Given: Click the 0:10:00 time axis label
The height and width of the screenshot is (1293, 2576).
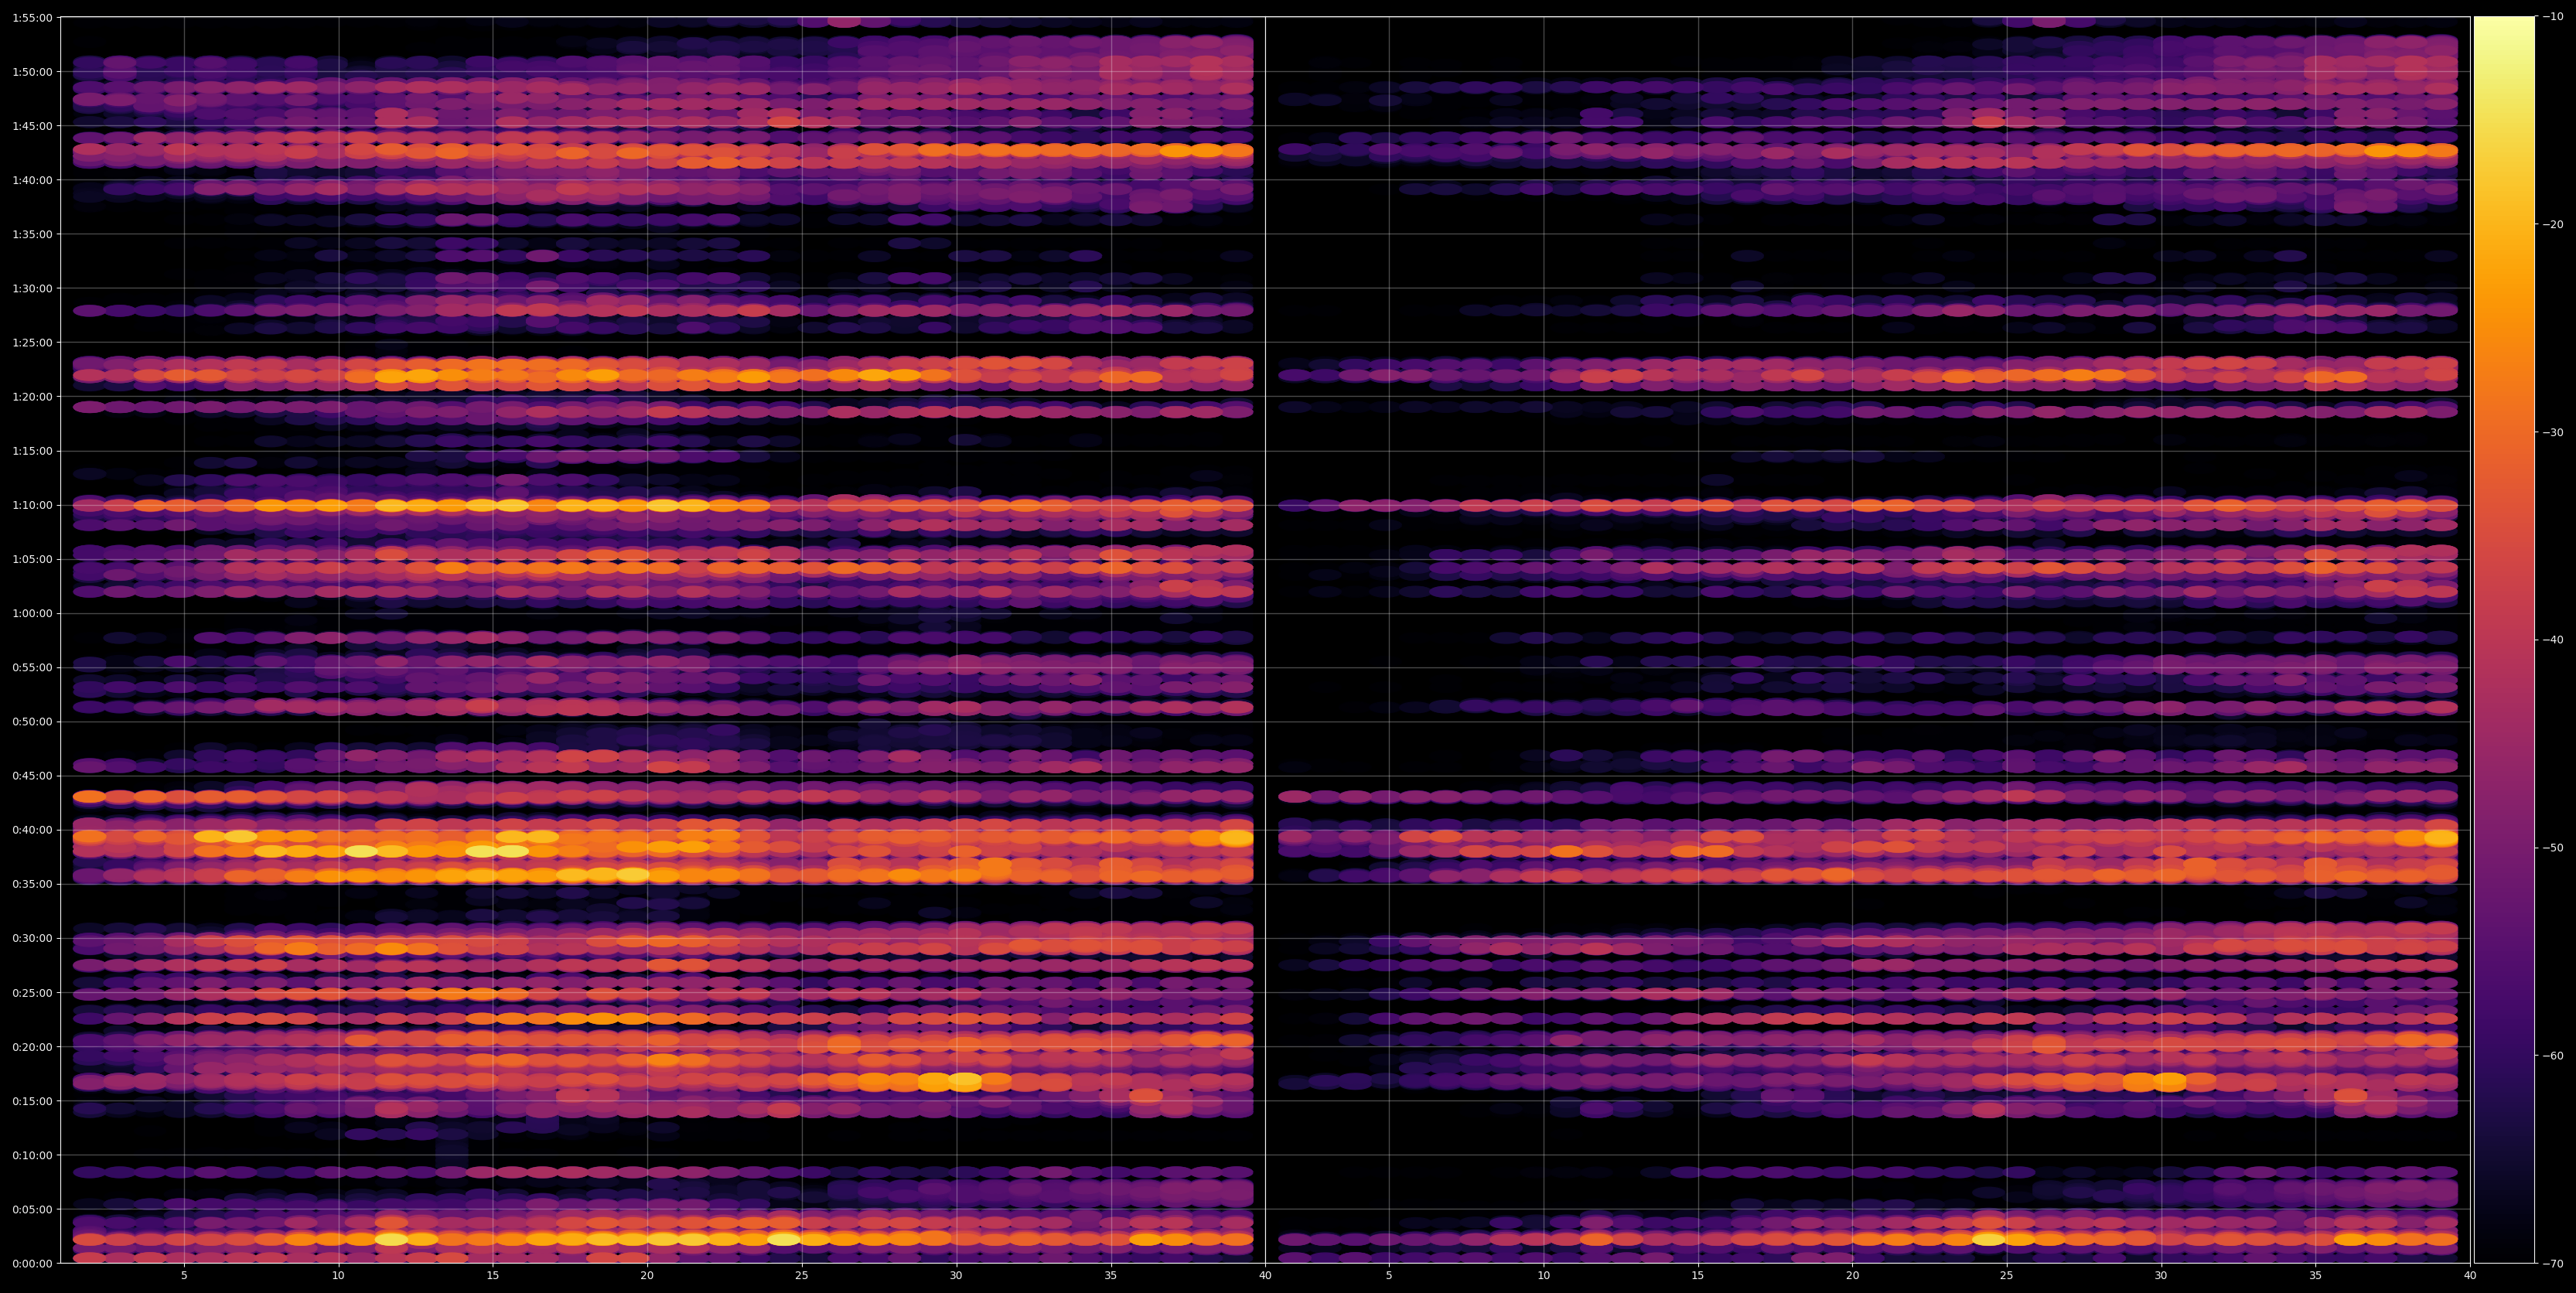Looking at the screenshot, I should [32, 1155].
